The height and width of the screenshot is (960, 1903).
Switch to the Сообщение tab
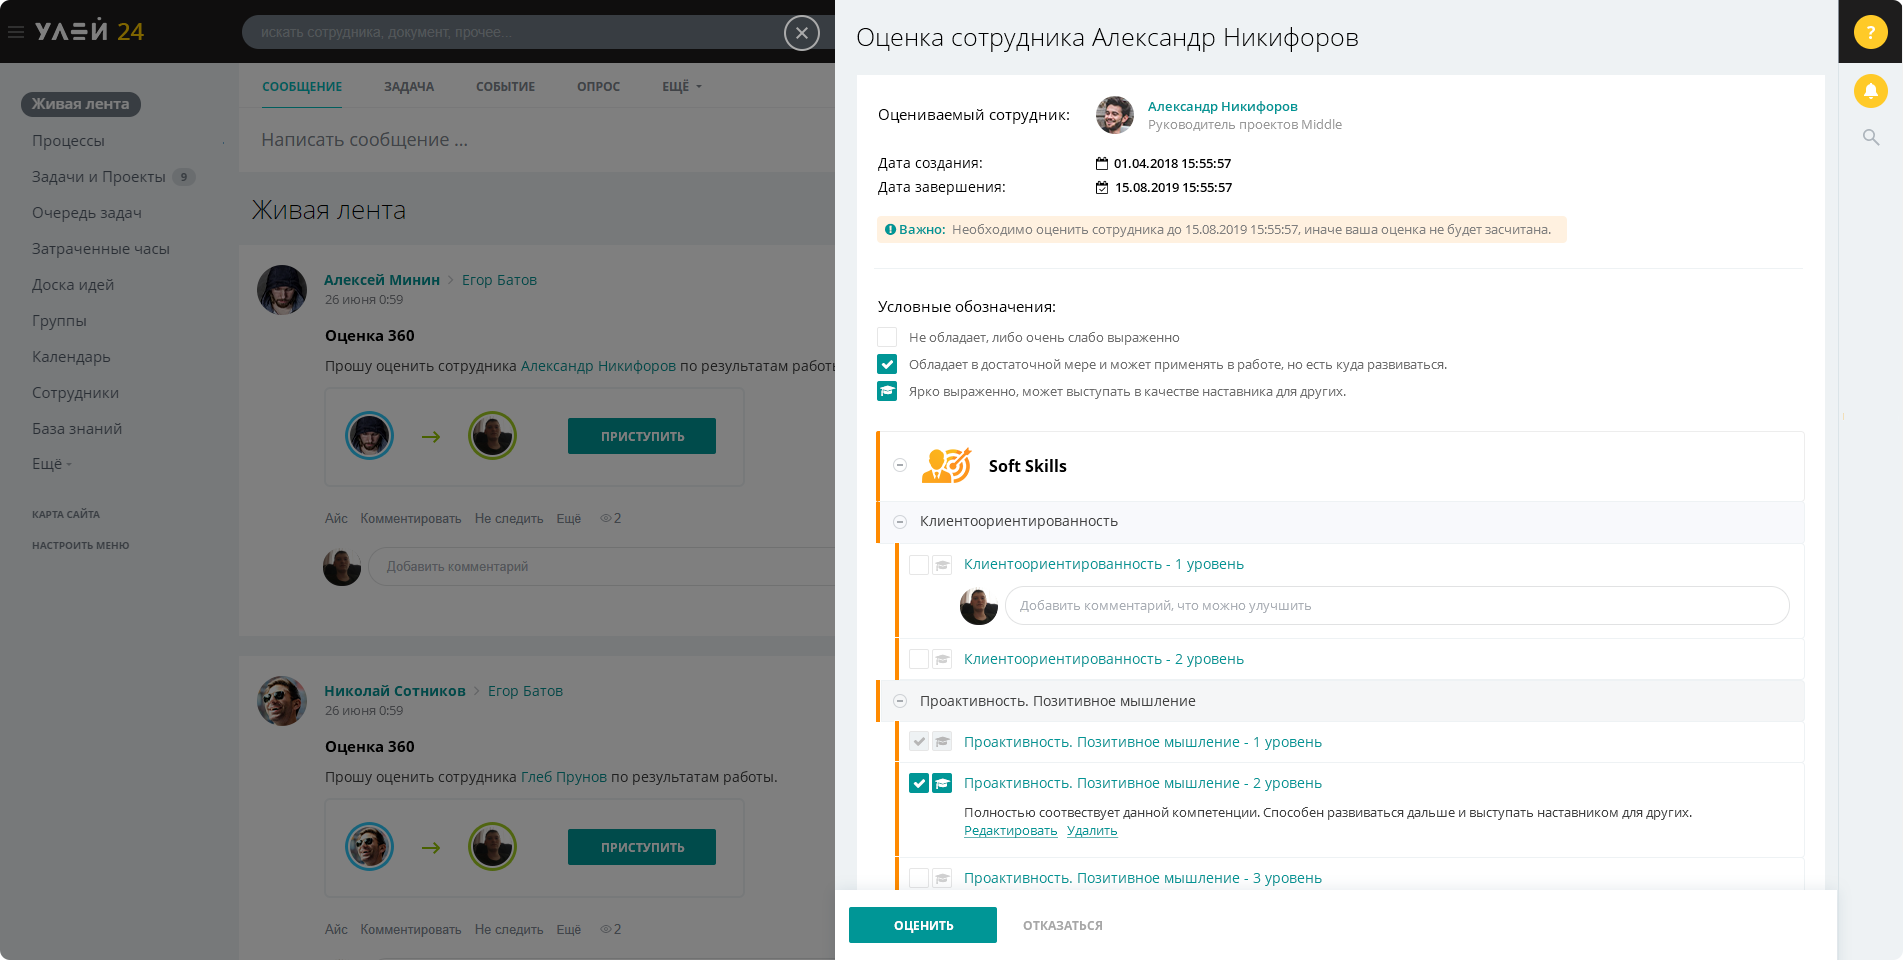tap(302, 87)
